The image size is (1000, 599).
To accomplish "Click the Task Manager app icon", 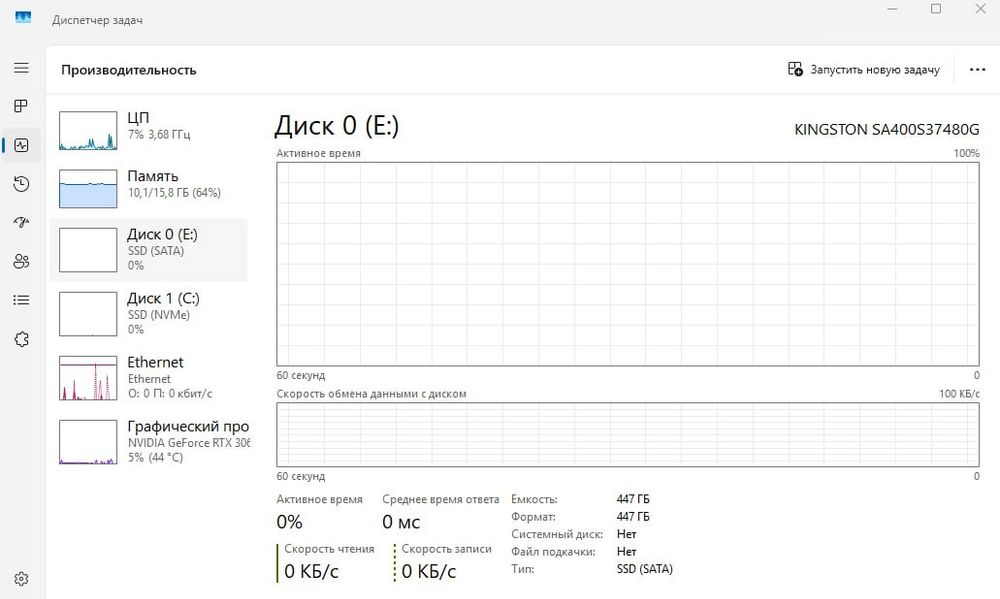I will [23, 18].
